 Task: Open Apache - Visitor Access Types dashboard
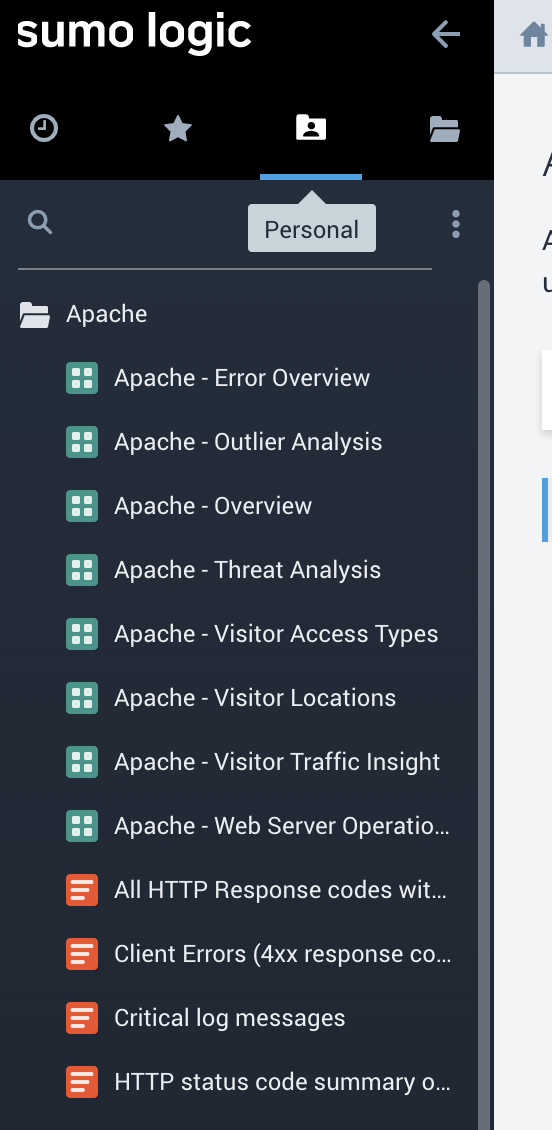point(276,634)
